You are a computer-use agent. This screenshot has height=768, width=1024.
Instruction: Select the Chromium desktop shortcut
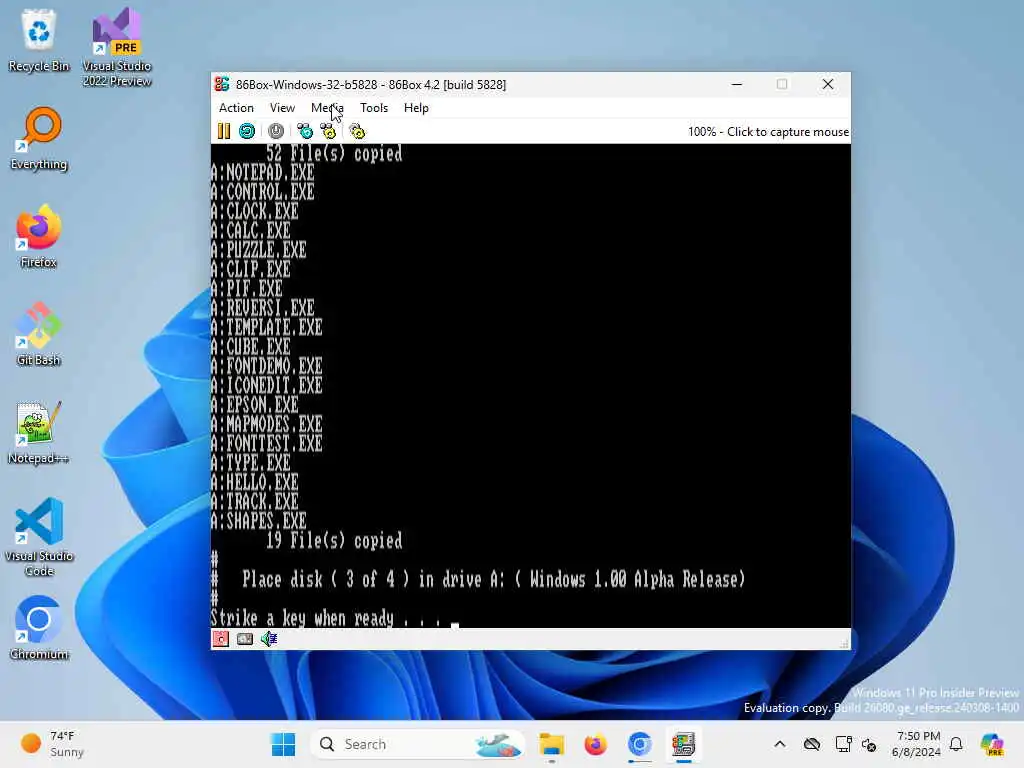tap(39, 628)
